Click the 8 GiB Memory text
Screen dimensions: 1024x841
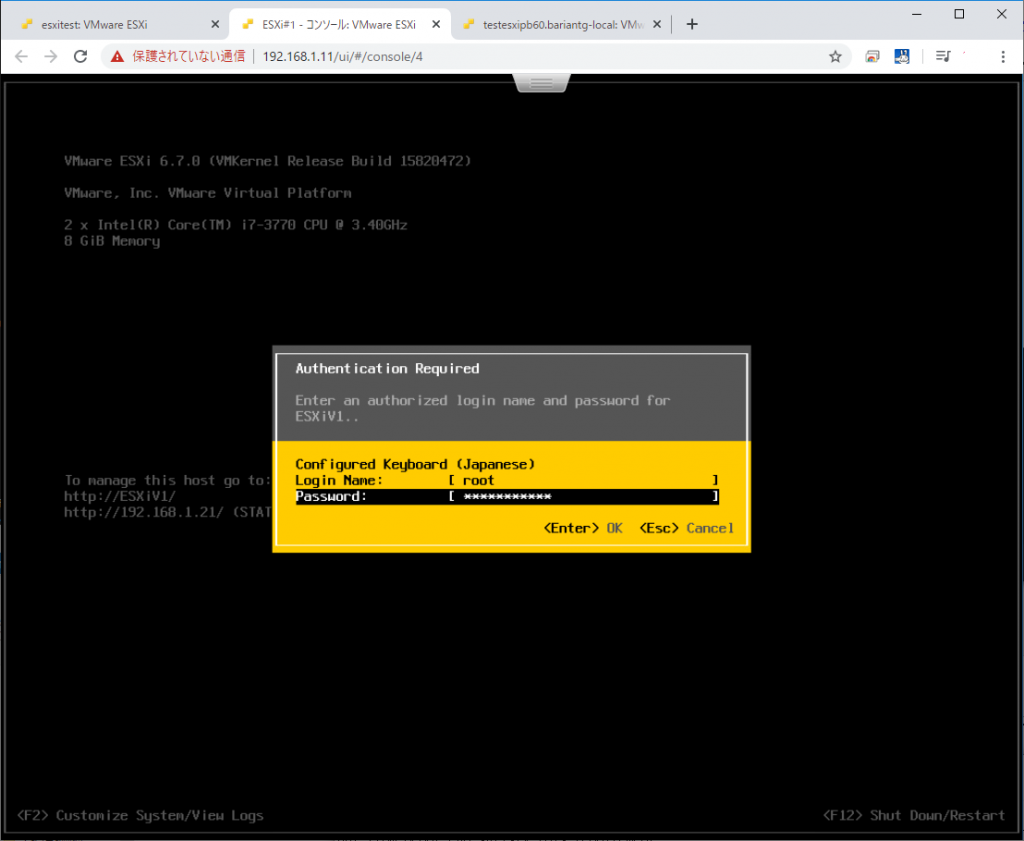click(x=112, y=242)
